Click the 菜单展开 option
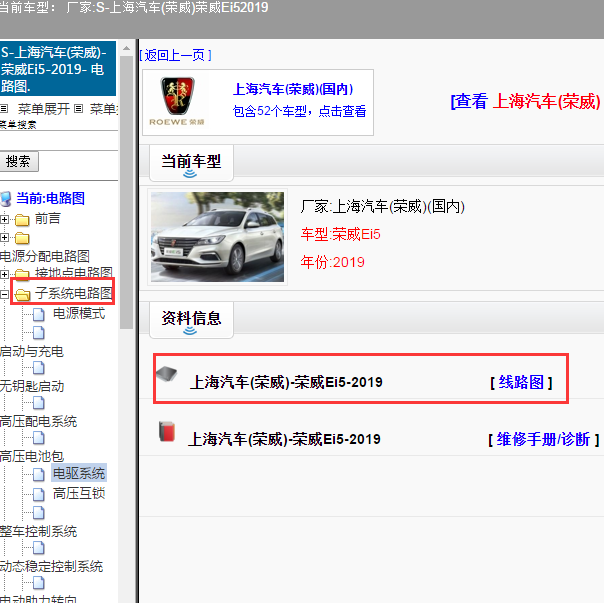The image size is (604, 603). [44, 109]
